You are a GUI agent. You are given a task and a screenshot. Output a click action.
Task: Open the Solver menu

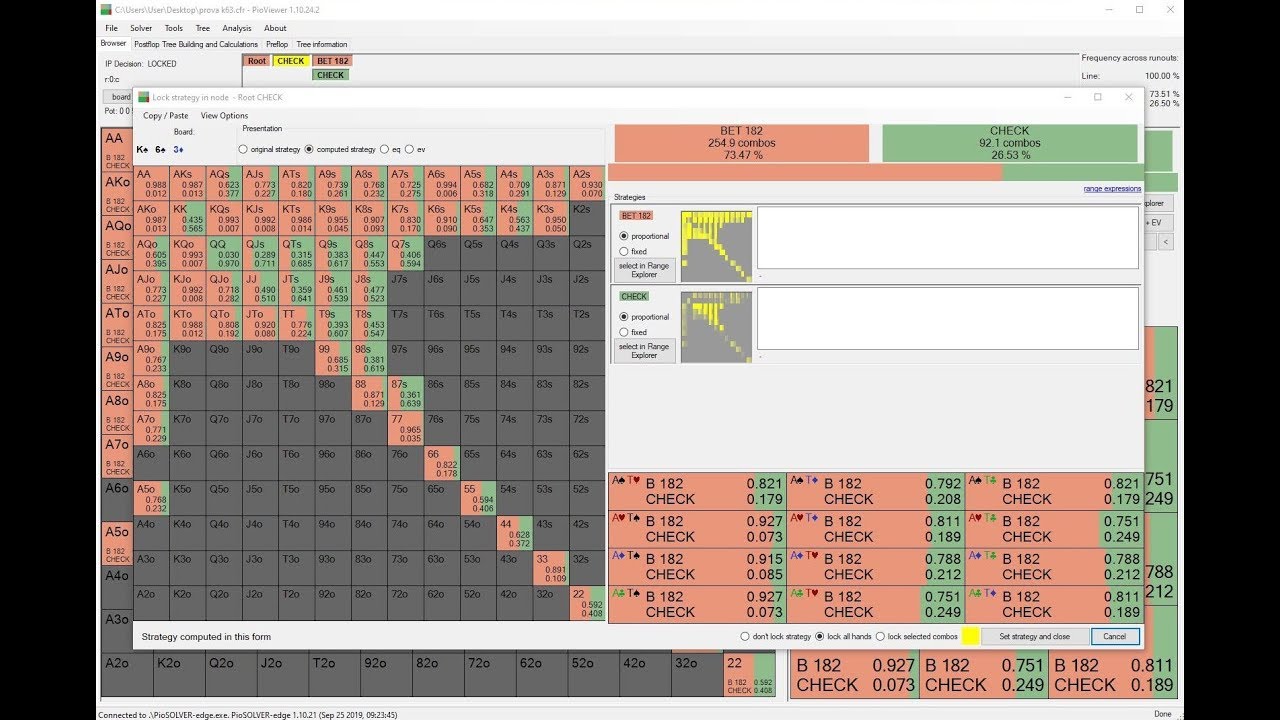141,28
